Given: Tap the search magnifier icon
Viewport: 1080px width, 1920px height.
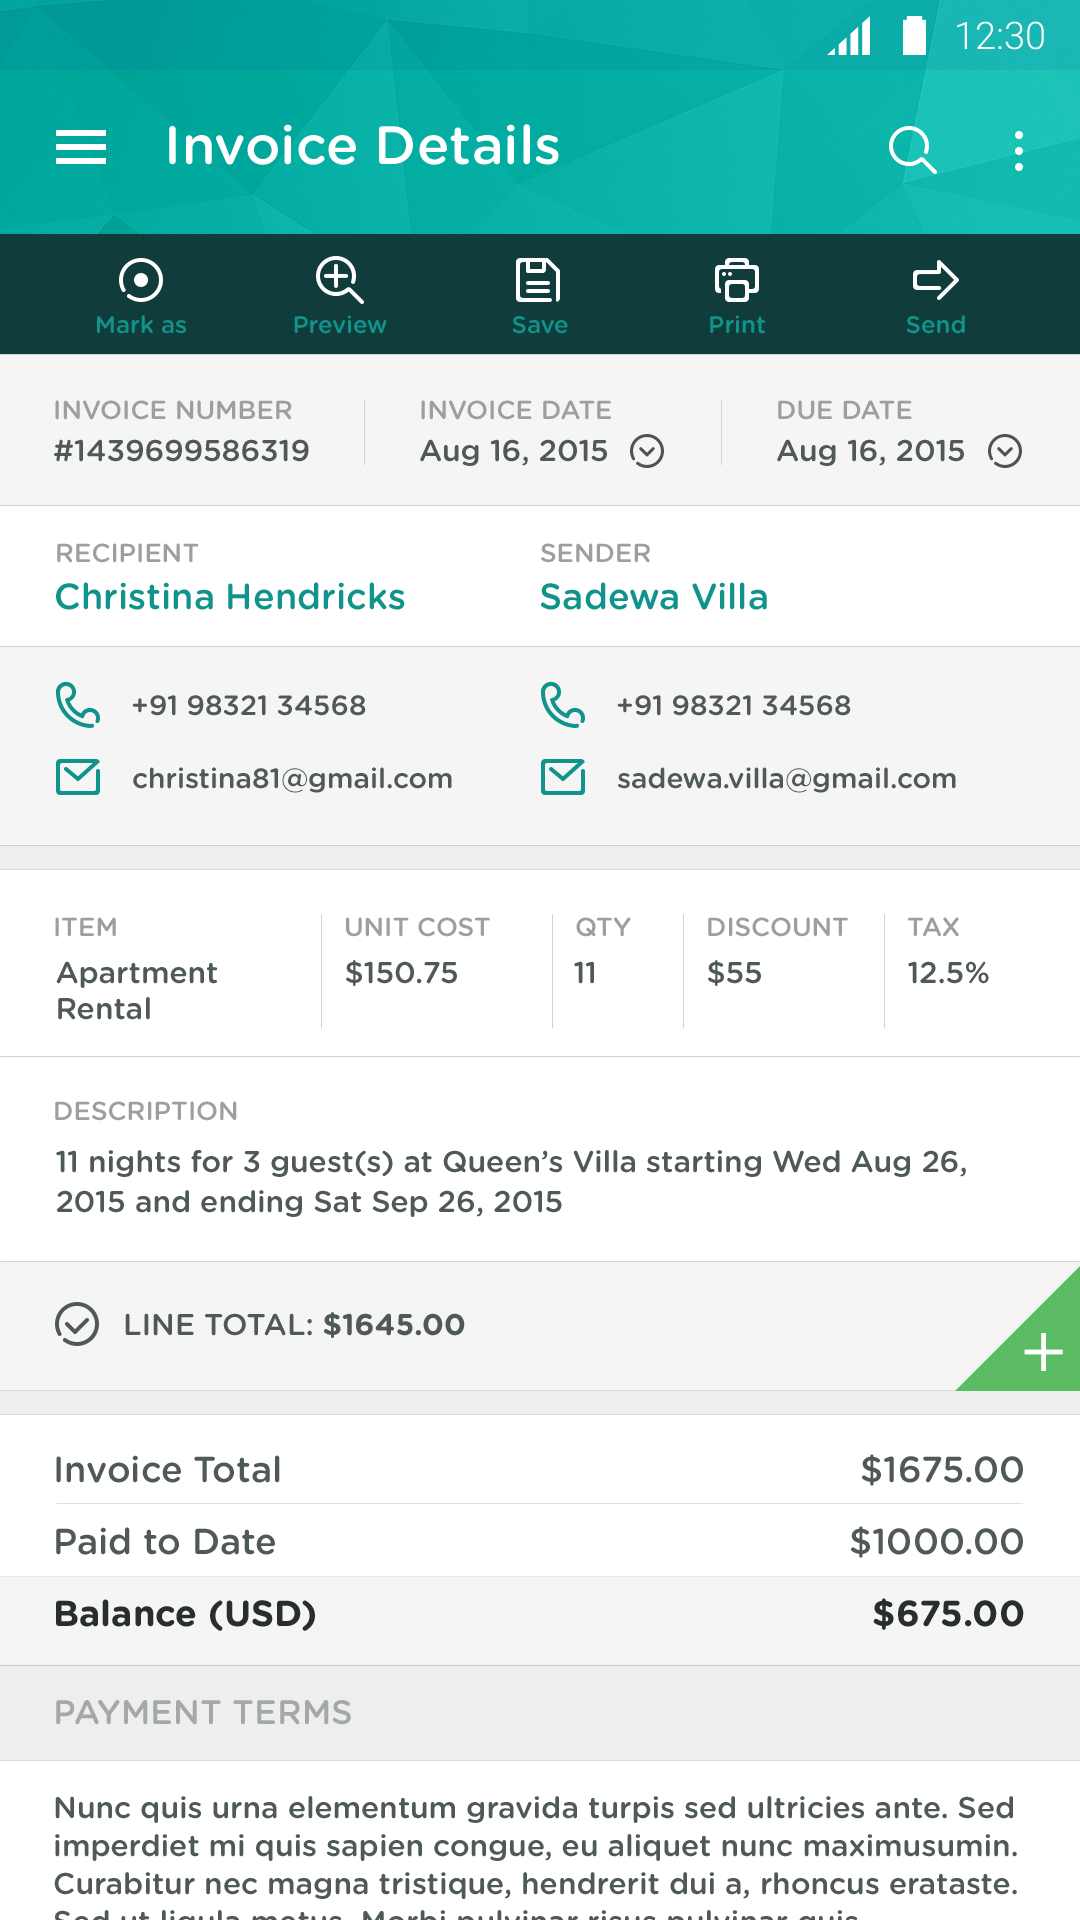Looking at the screenshot, I should 912,150.
